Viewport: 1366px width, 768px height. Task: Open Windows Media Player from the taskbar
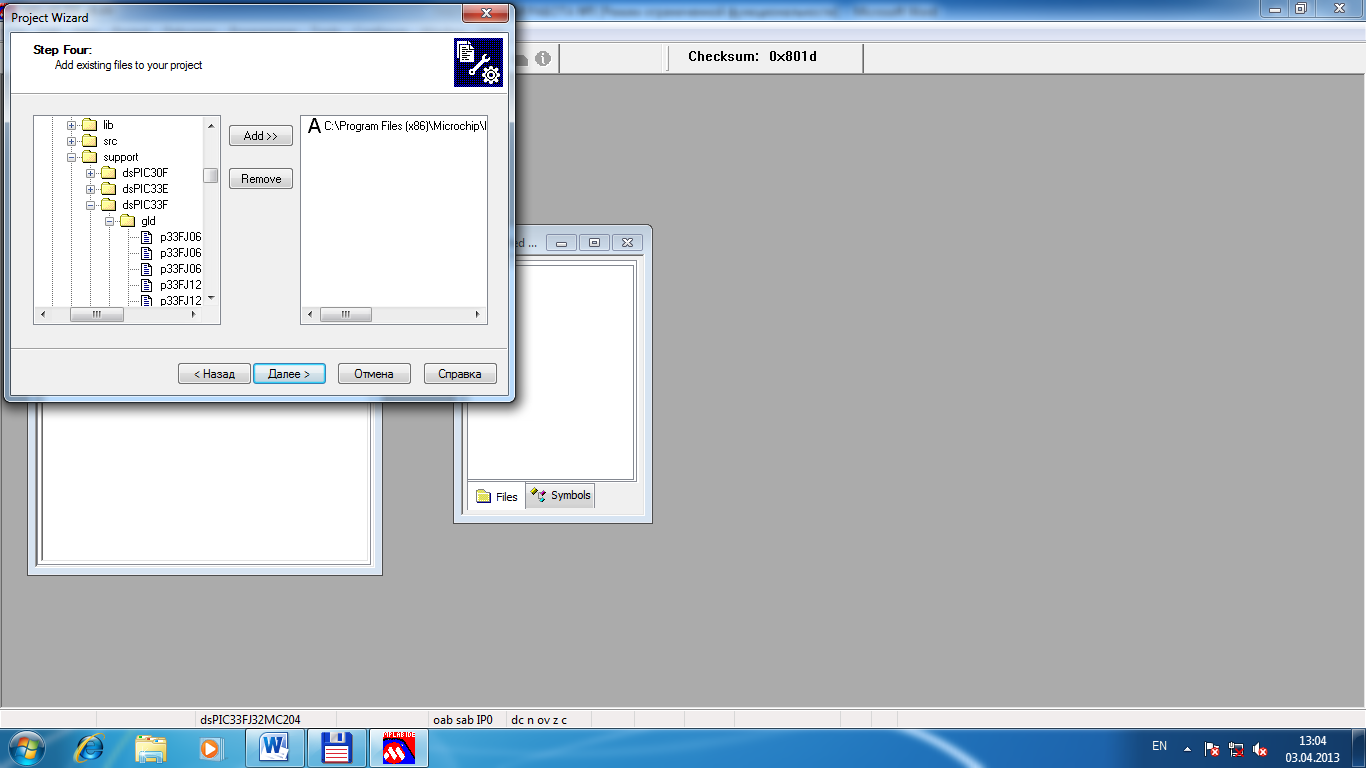pos(210,748)
